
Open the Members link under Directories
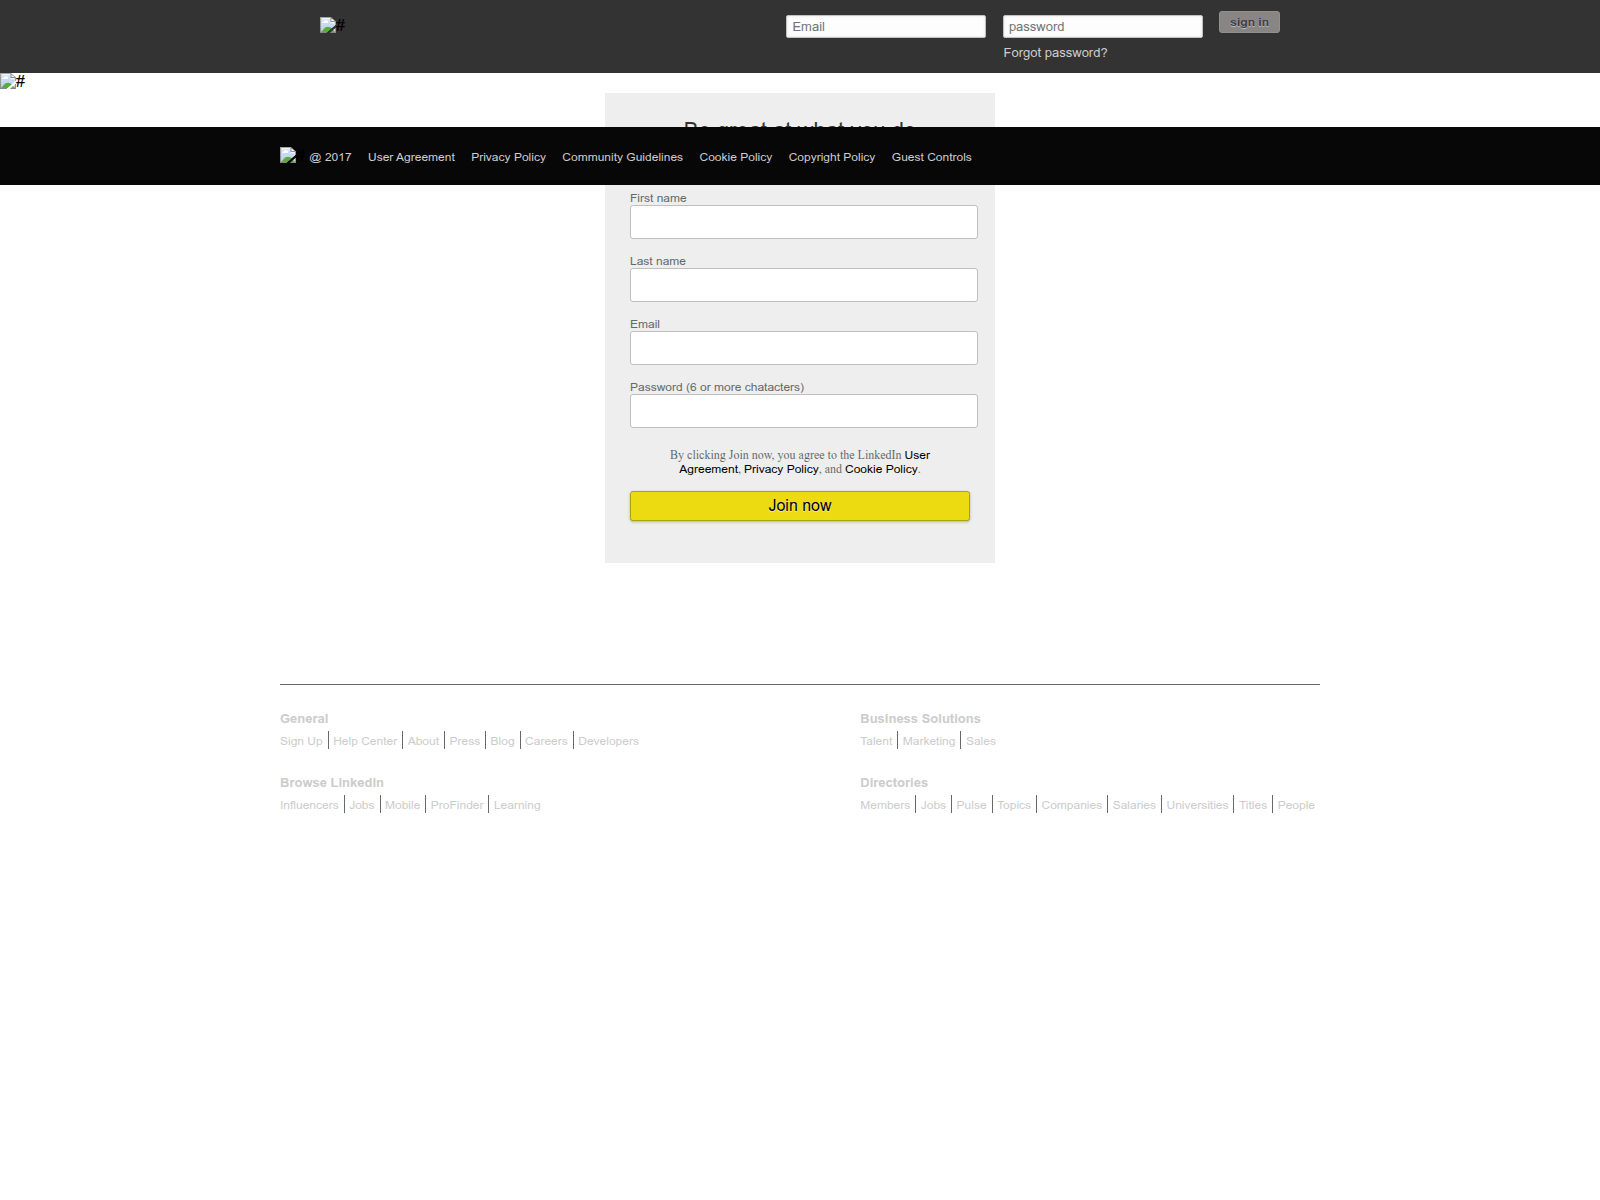(x=885, y=805)
